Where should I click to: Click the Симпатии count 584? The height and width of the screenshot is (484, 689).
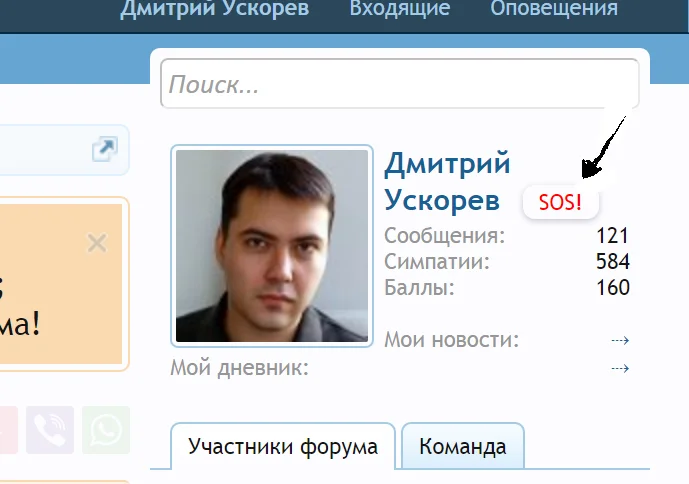(613, 261)
